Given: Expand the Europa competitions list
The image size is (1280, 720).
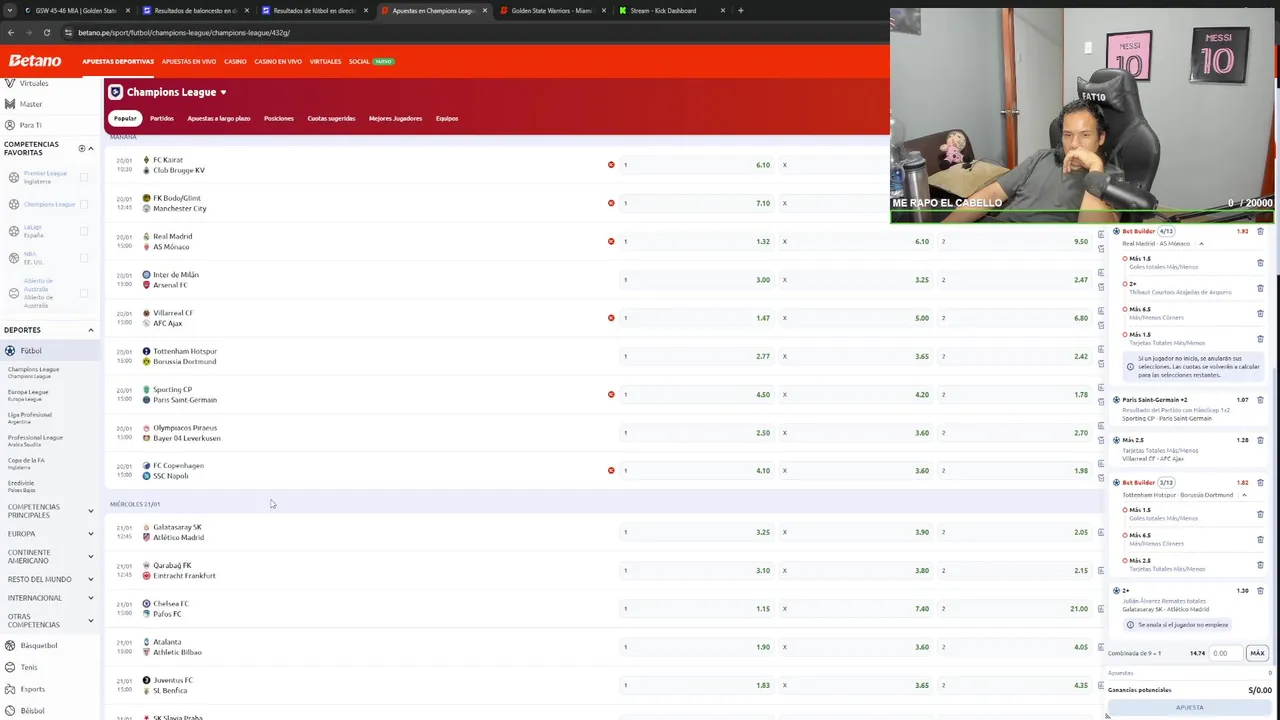Looking at the screenshot, I should click(90, 534).
